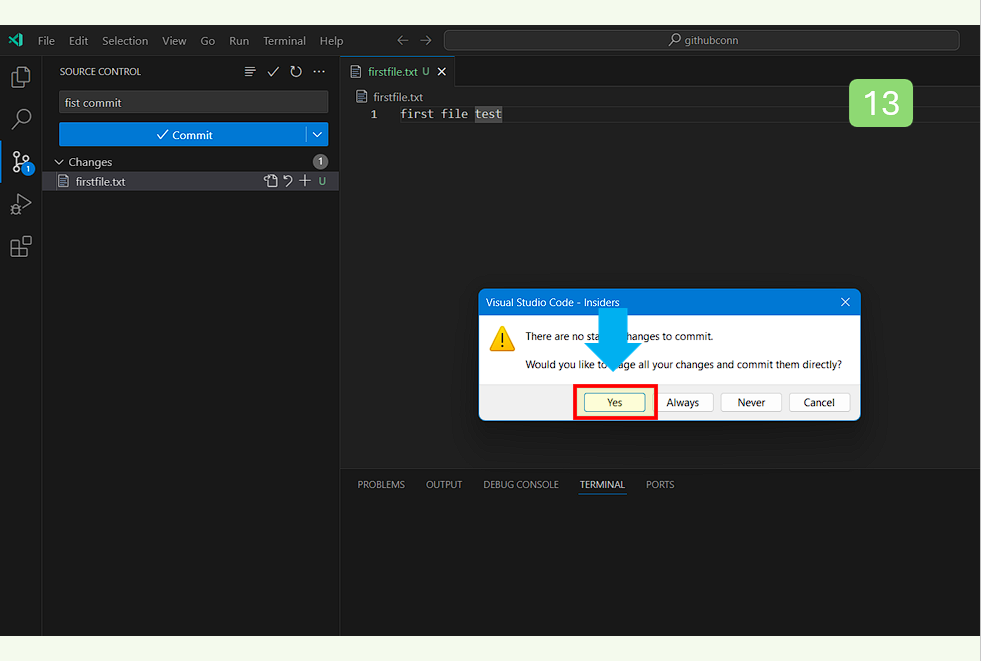The image size is (981, 661).
Task: Open the Commit button dropdown arrow
Action: coord(317,134)
